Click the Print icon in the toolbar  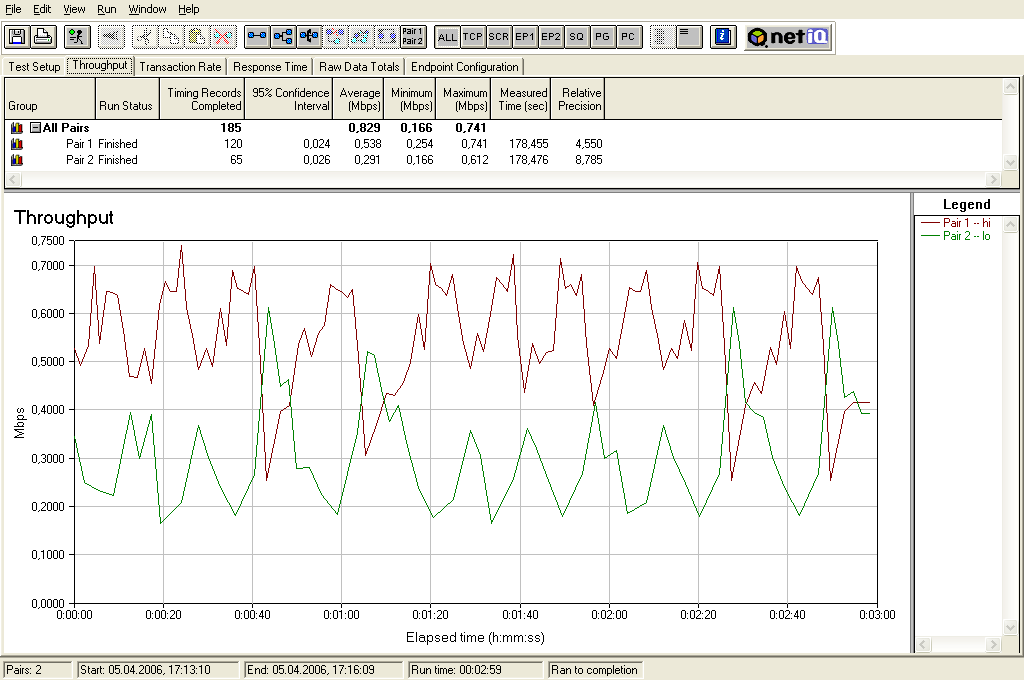point(43,37)
